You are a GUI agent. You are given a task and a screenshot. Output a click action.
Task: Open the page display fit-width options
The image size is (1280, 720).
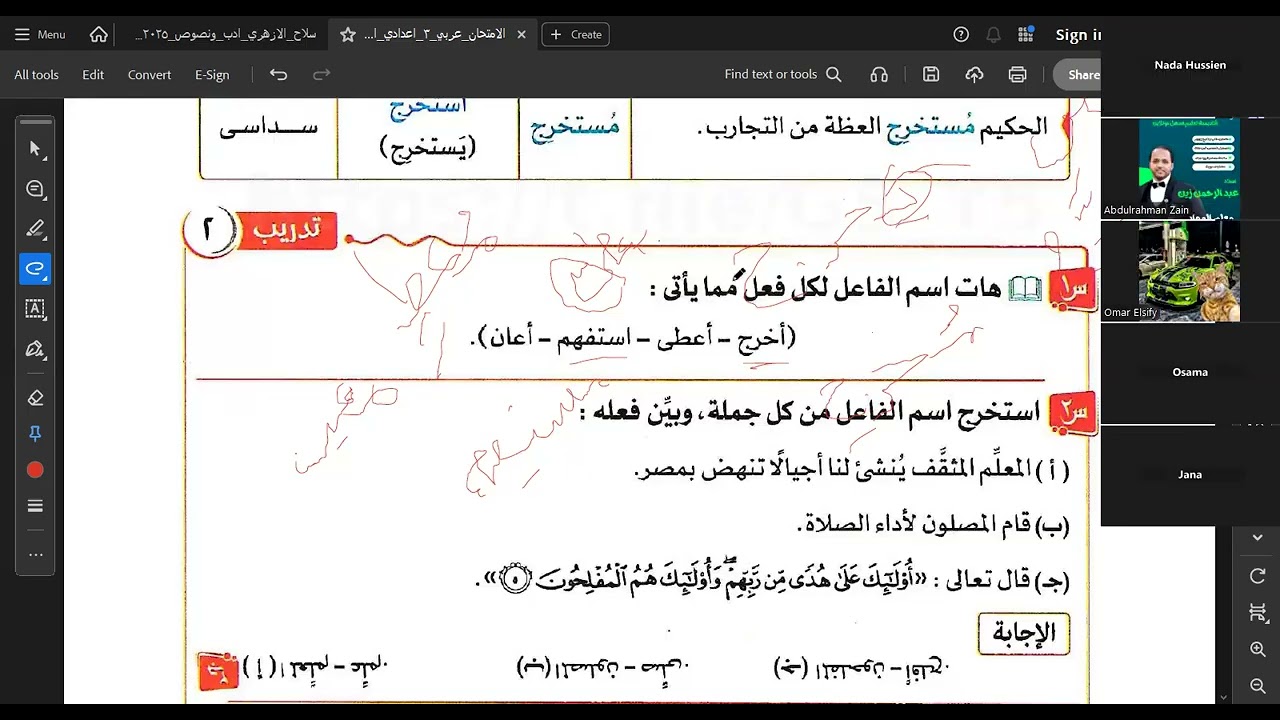[x=1258, y=612]
